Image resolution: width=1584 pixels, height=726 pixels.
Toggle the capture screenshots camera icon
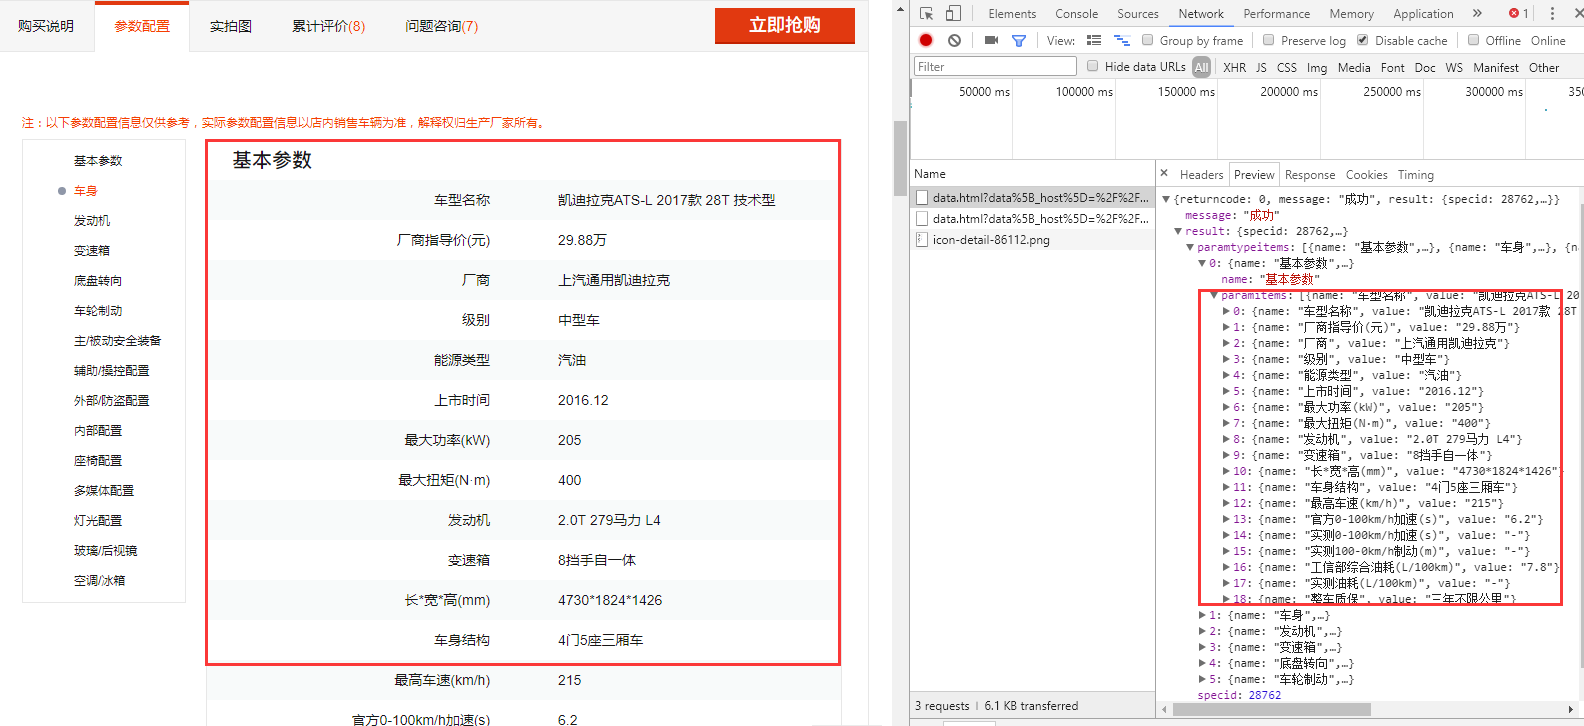(x=991, y=40)
